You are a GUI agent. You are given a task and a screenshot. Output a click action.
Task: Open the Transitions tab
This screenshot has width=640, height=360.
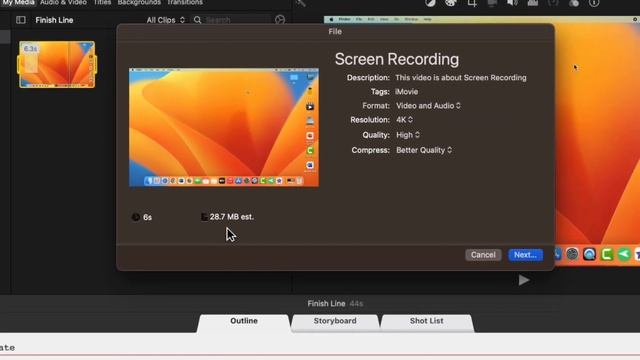[x=184, y=2]
